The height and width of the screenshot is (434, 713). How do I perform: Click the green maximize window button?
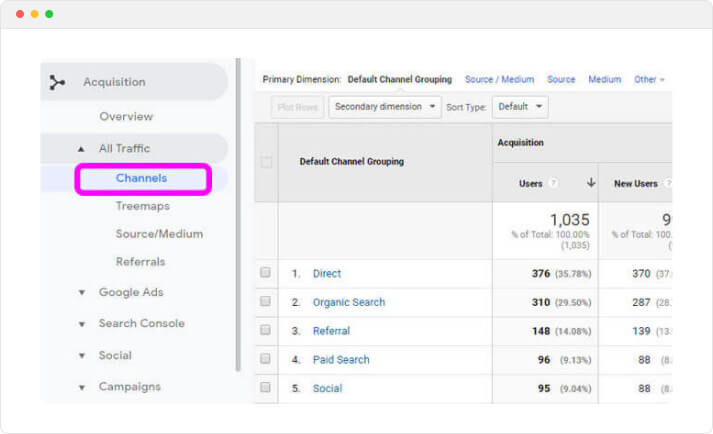point(49,14)
